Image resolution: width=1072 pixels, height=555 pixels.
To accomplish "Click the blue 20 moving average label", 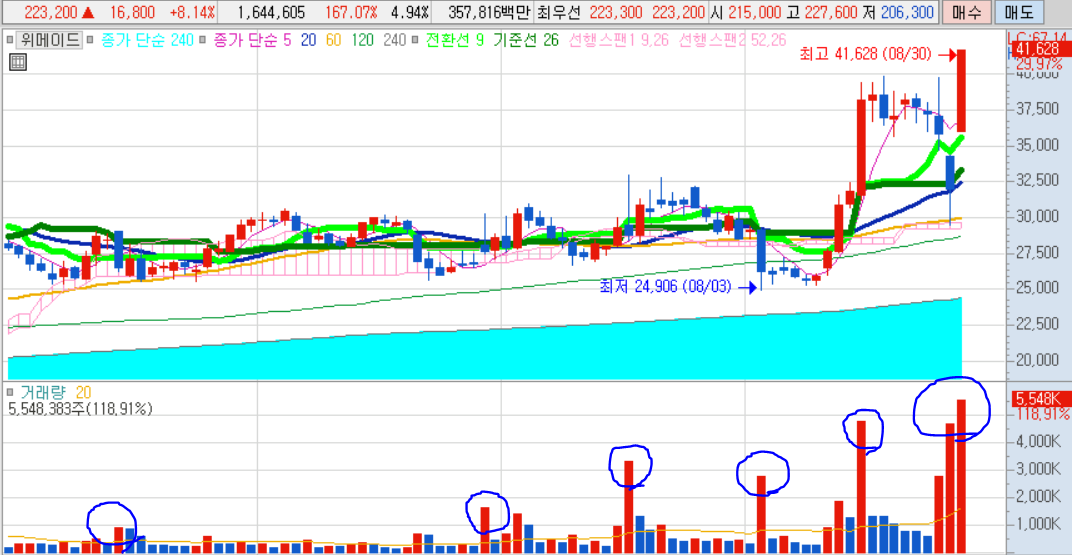I will [308, 41].
